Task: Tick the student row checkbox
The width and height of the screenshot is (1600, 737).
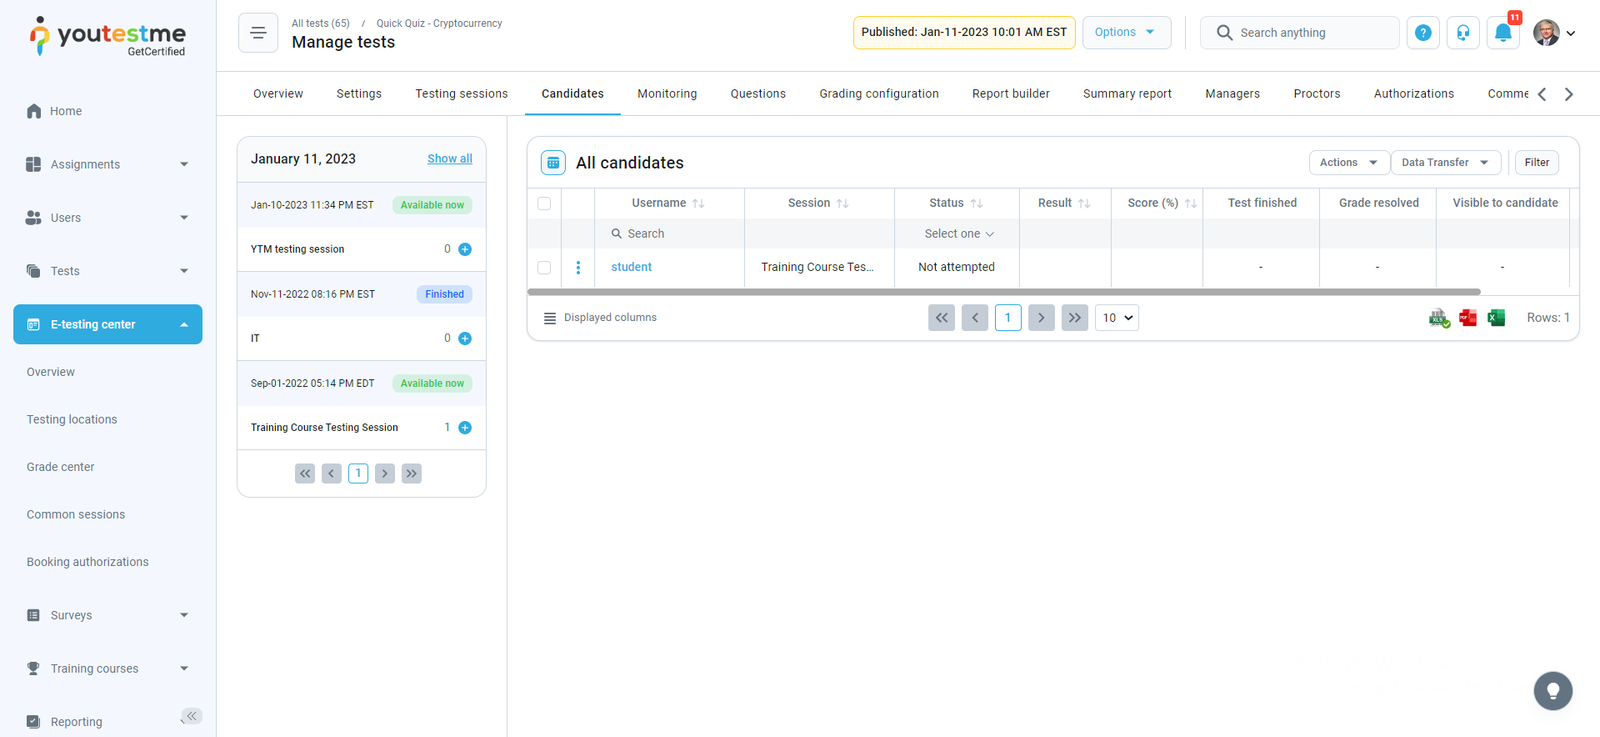Action: (x=544, y=267)
